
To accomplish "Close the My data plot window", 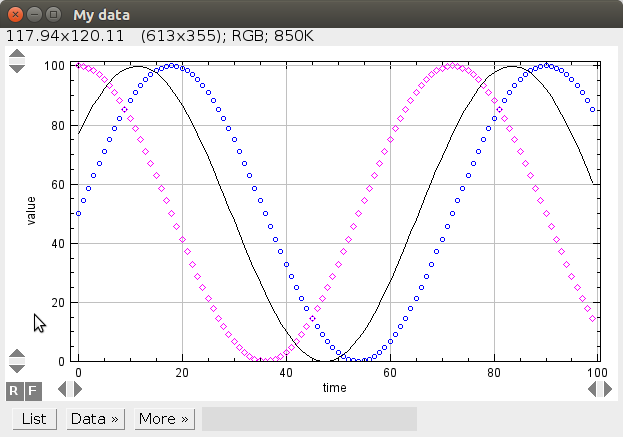I will [15, 15].
